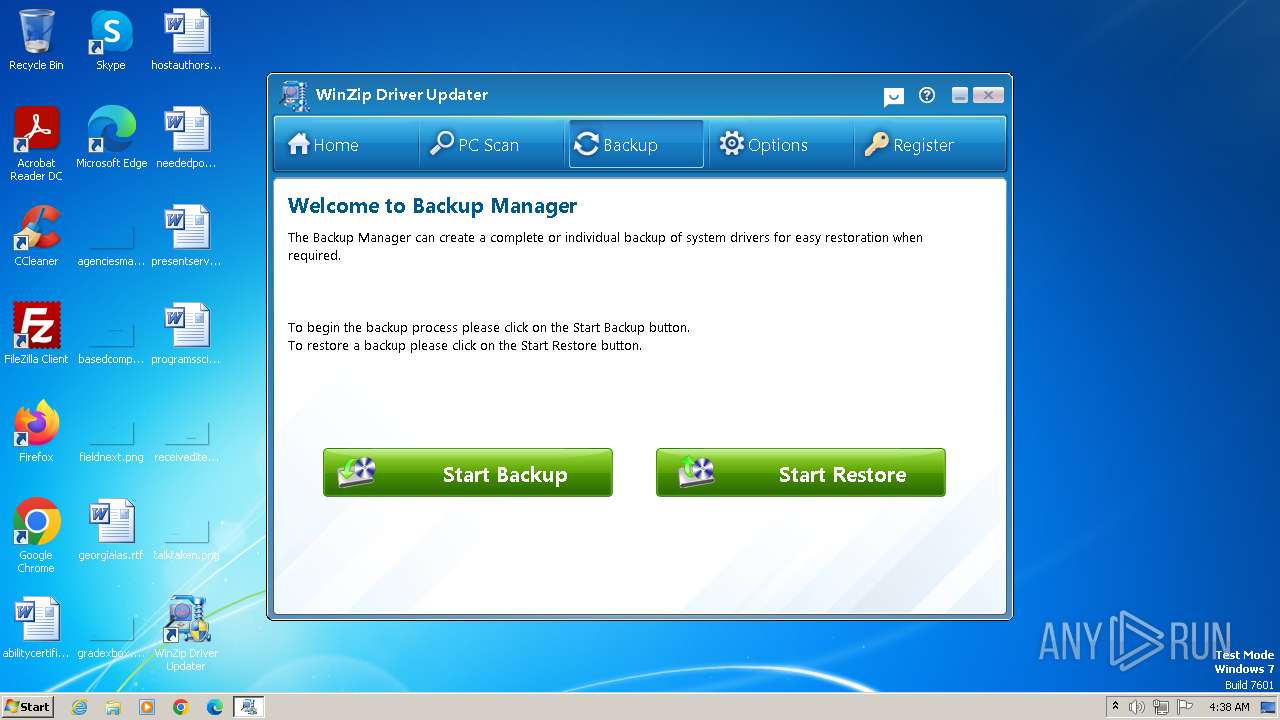Open Recycle Bin on desktop
The image size is (1280, 720).
[36, 40]
